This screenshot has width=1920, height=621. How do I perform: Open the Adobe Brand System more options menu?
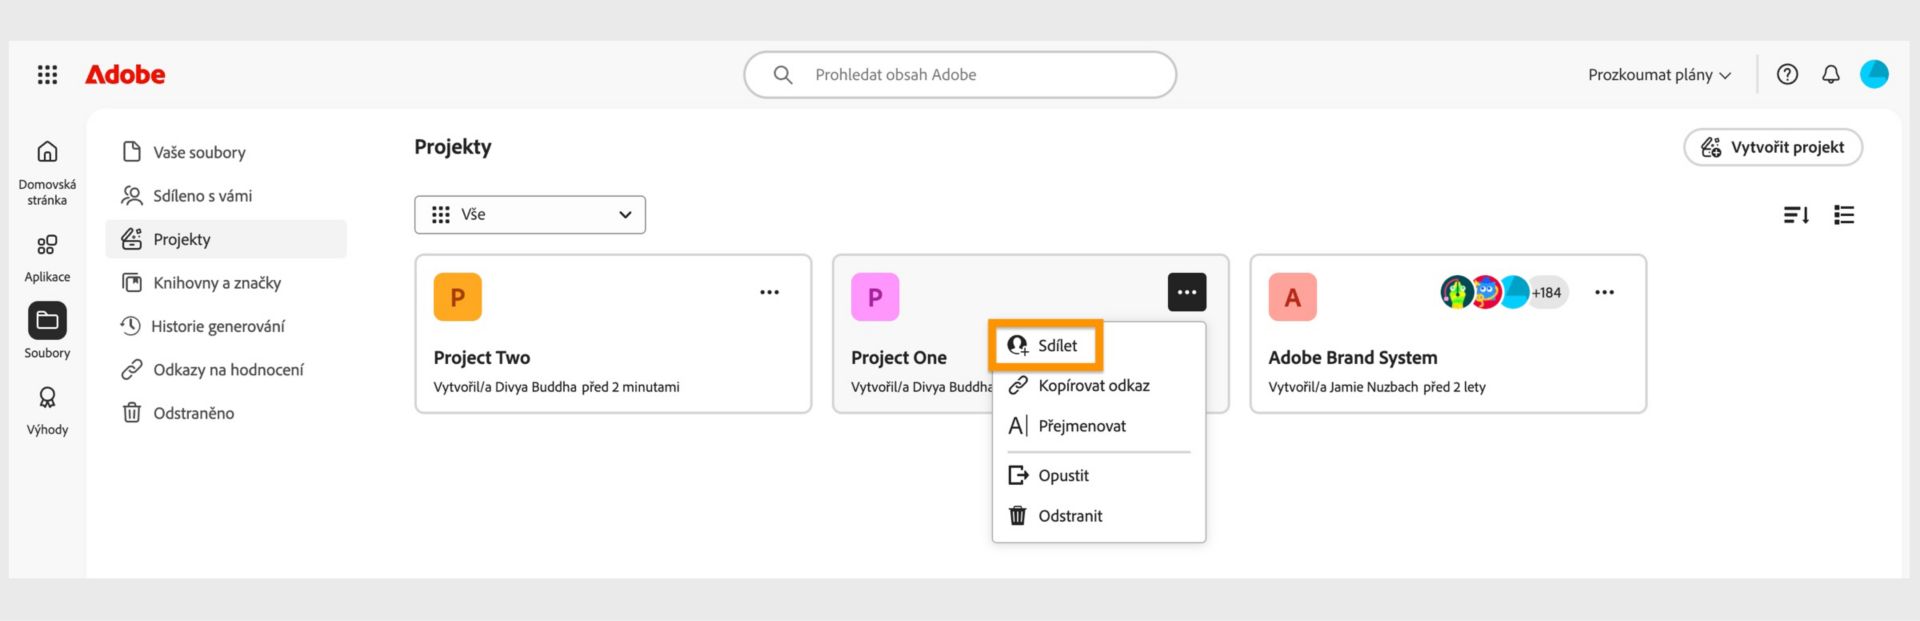[x=1604, y=292]
